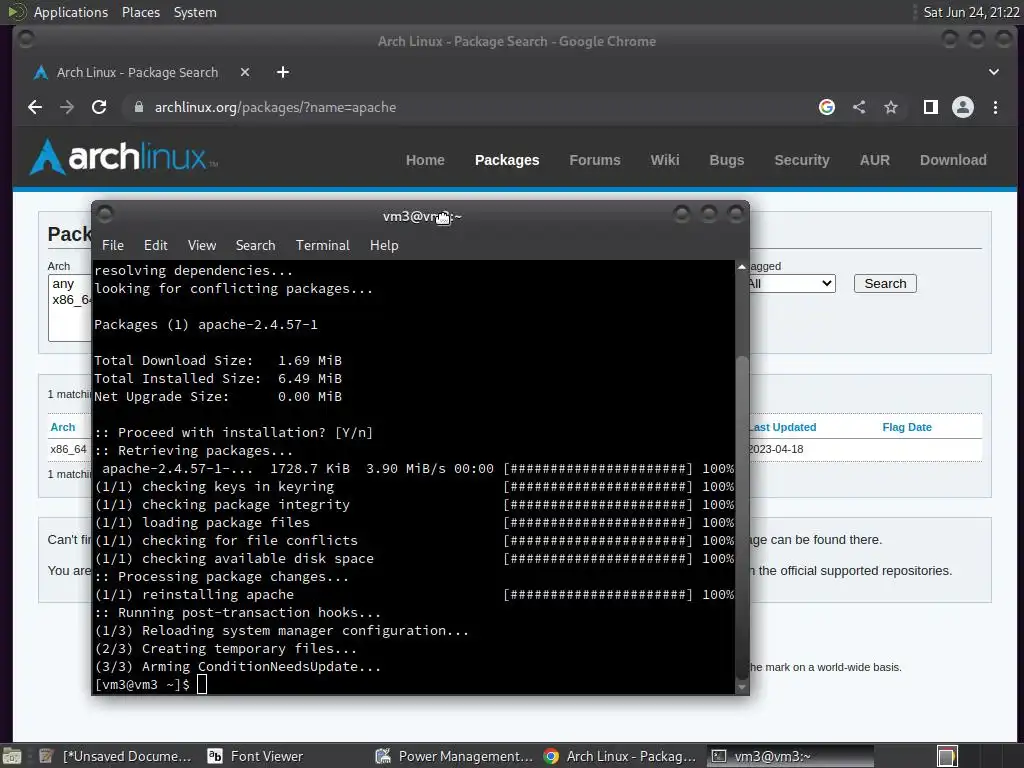
Task: Open the Chrome profile avatar
Action: (x=963, y=107)
